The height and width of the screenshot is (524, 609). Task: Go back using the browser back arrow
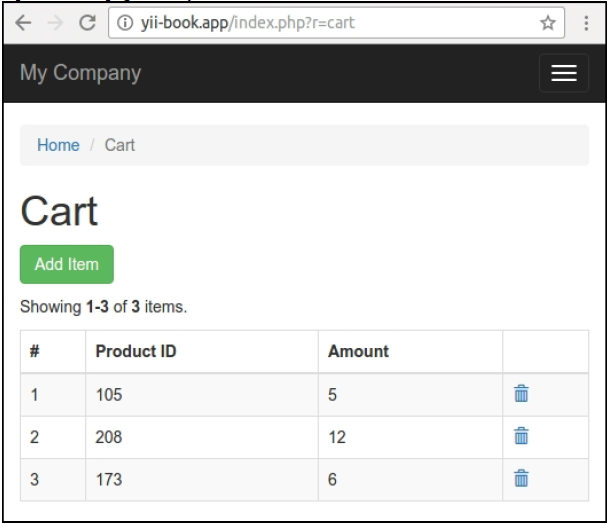tap(23, 23)
